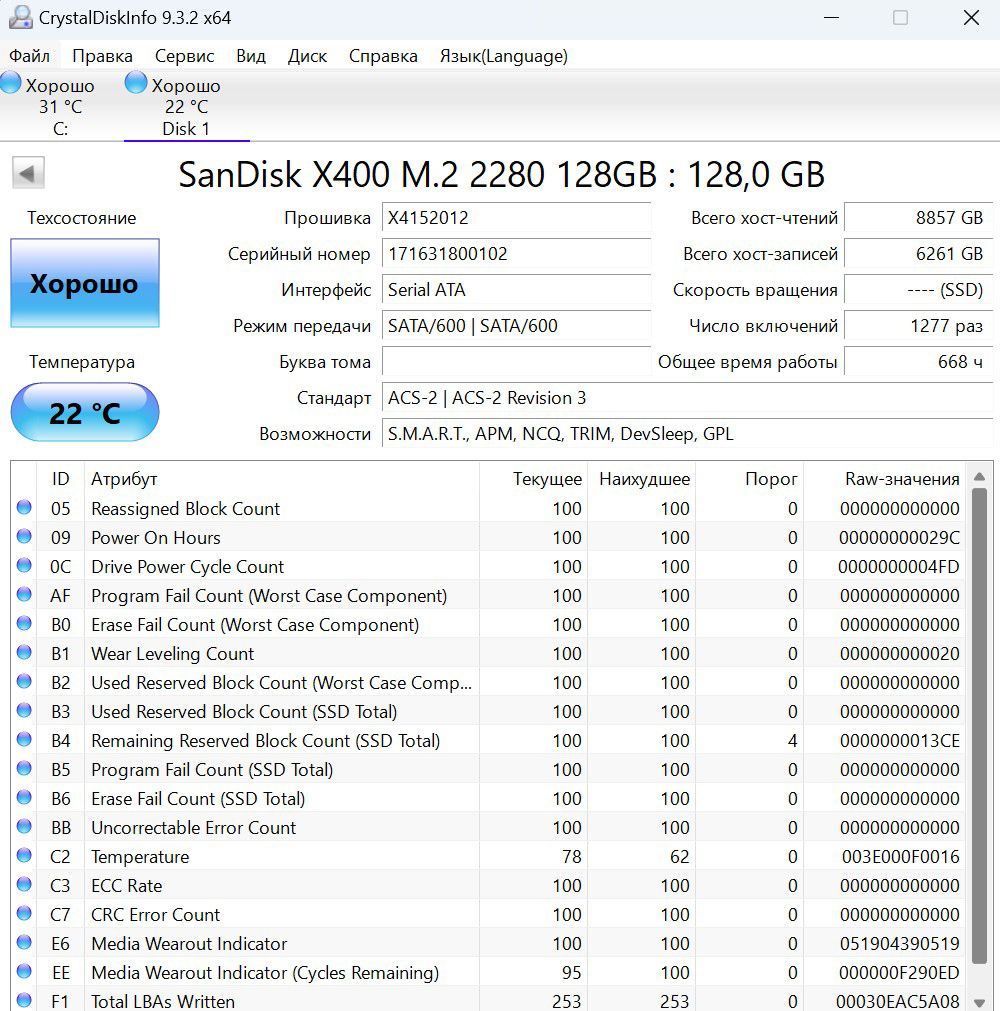
Task: Click status dot for Erase Fail Count (SSD Total)
Action: tap(24, 798)
